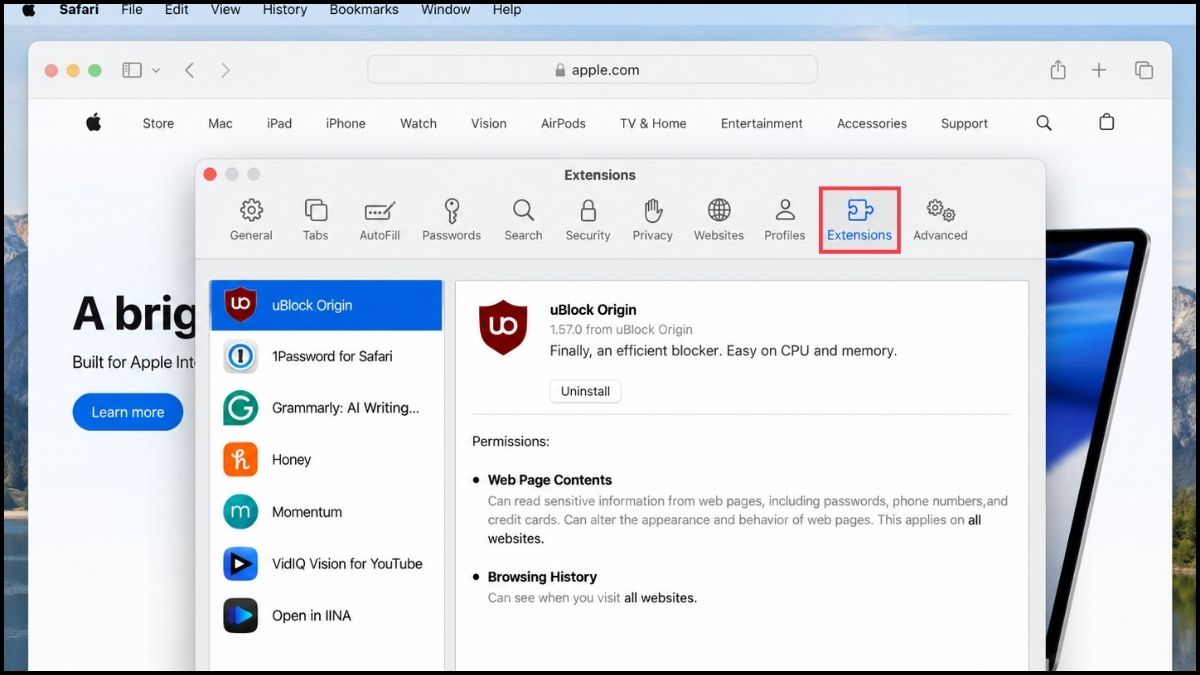Image resolution: width=1200 pixels, height=675 pixels.
Task: Open the Store link on apple.com
Action: [158, 124]
